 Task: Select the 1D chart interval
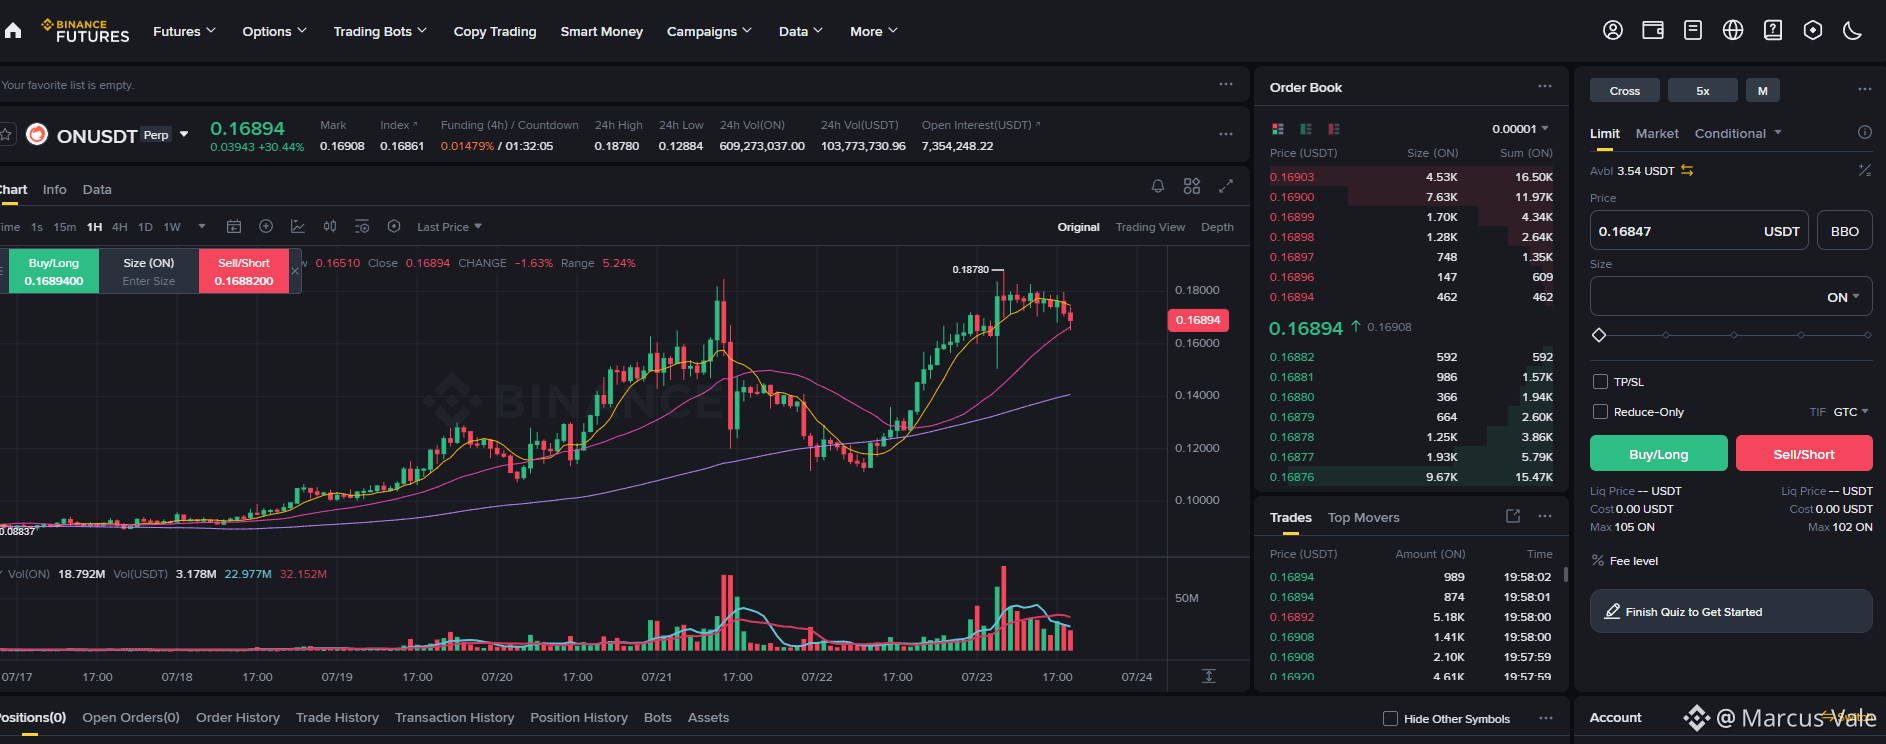(146, 227)
